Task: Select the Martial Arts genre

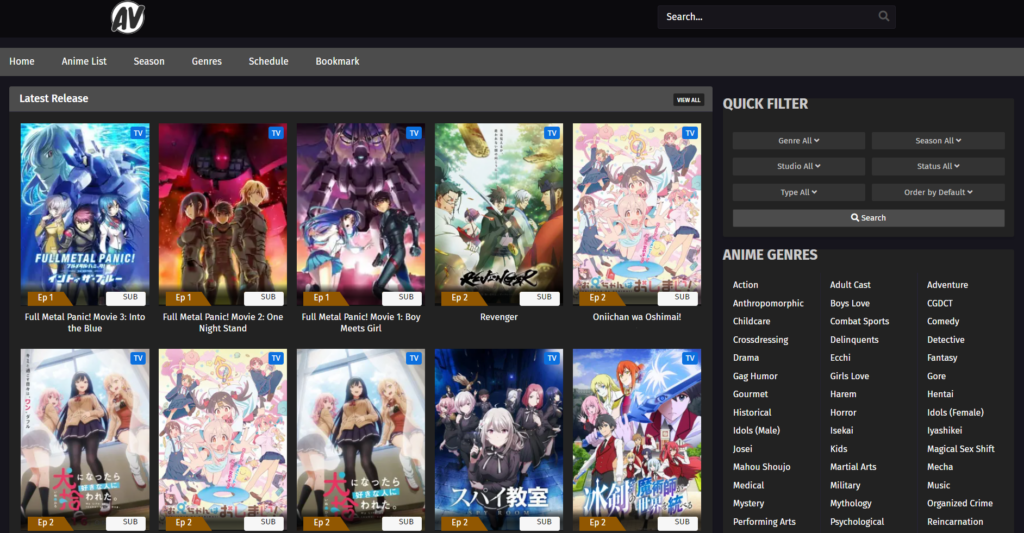Action: point(853,467)
